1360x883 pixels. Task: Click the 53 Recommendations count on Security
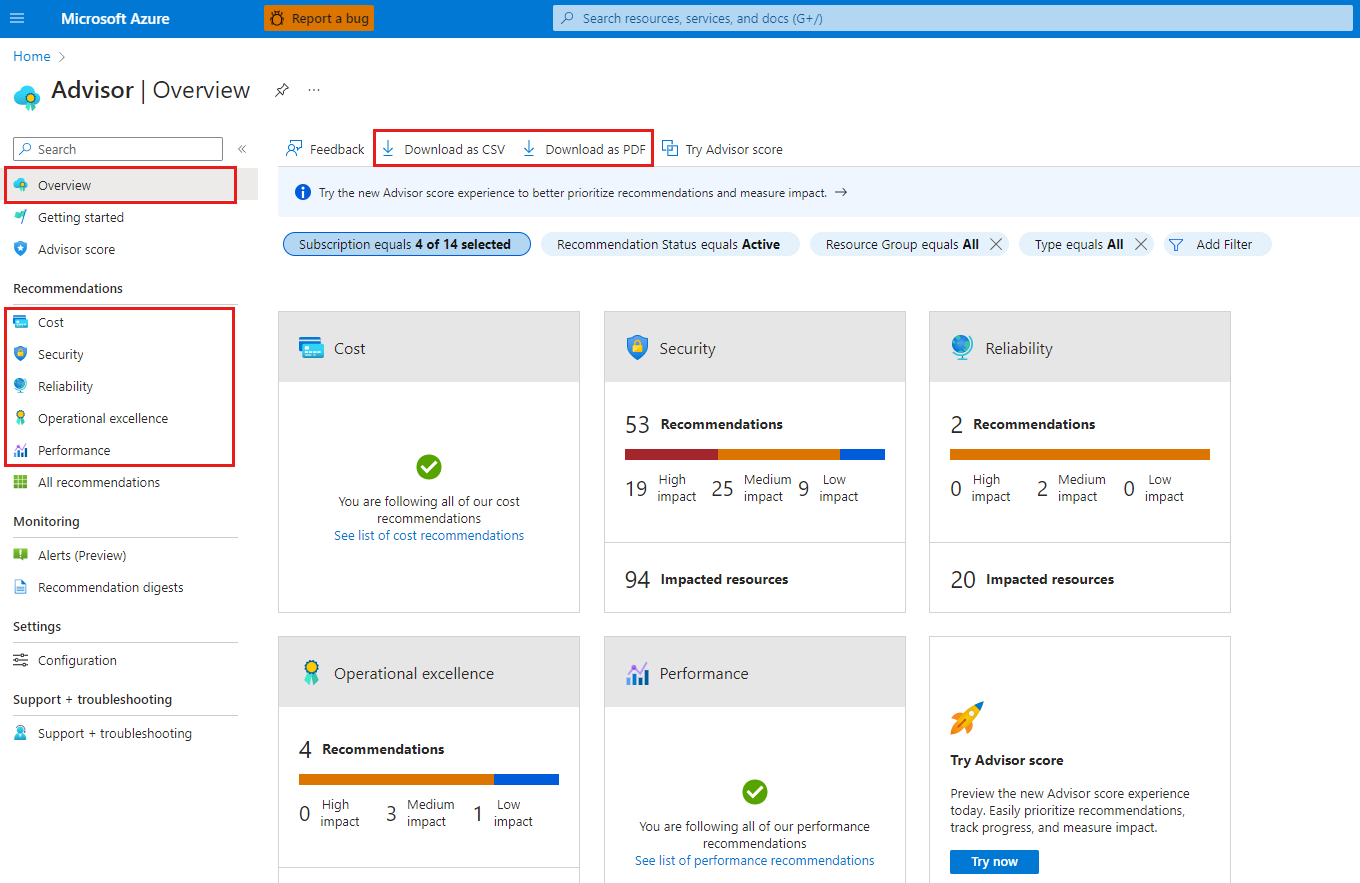(704, 424)
